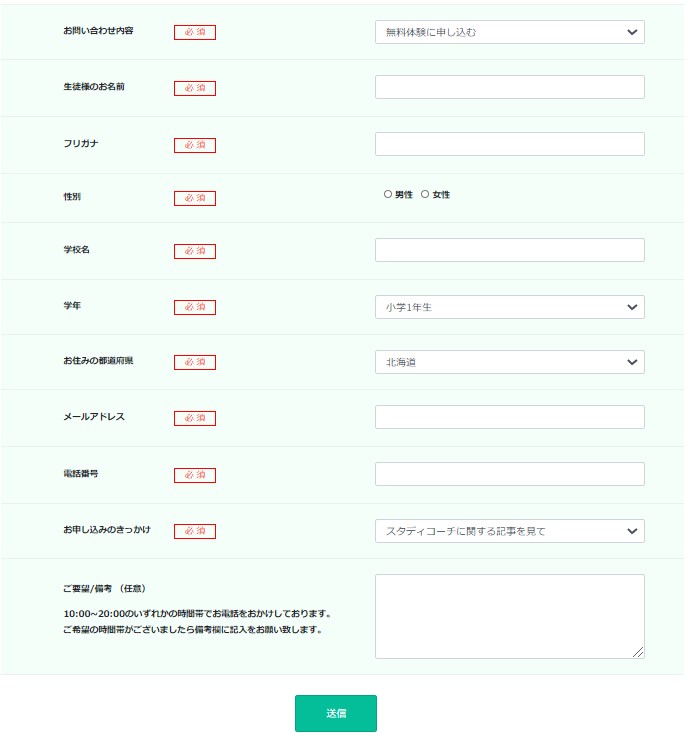Screen dimensions: 692x752
Task: Open the prefecture dropdown showing 北海道
Action: coord(509,362)
